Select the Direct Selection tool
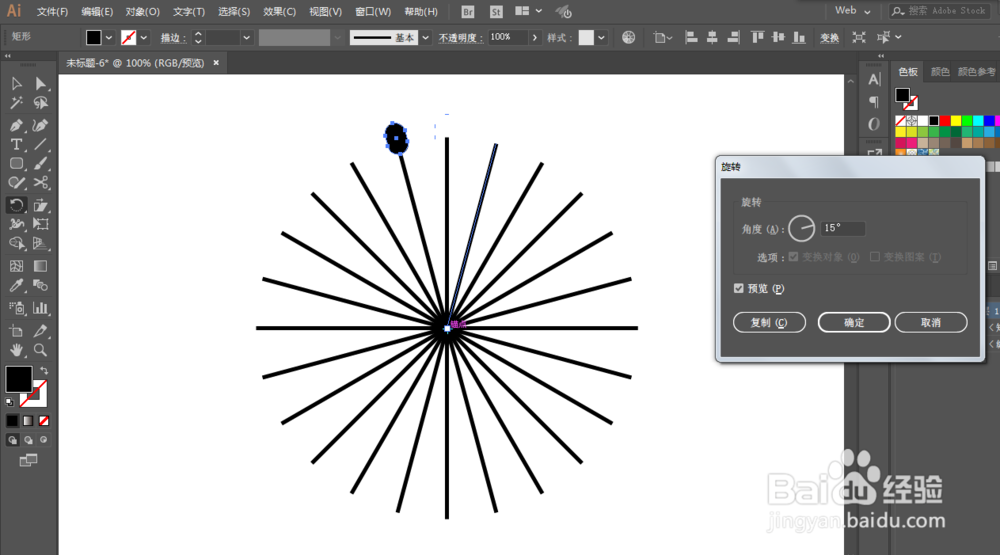1000x555 pixels. click(41, 84)
